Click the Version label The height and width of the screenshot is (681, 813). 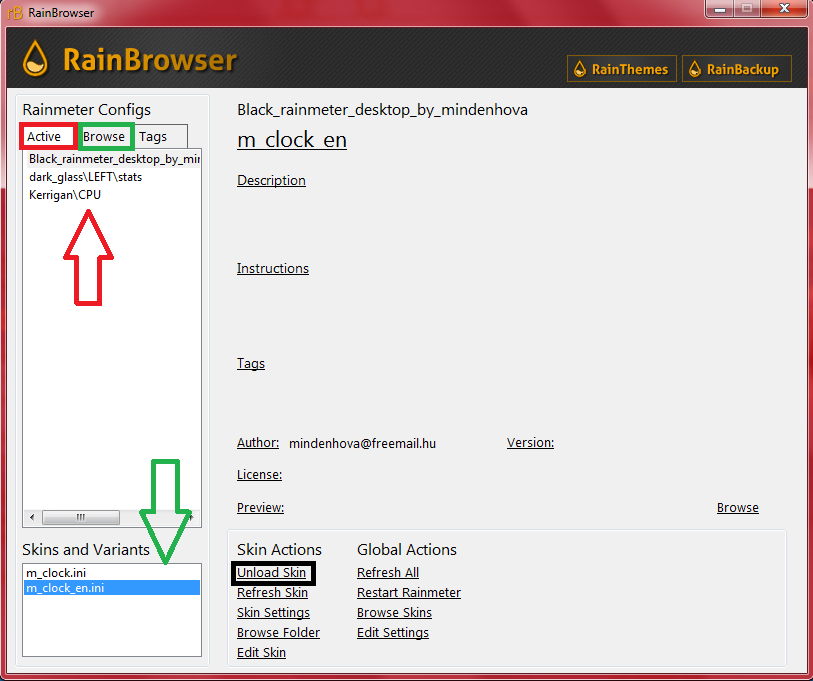[x=530, y=443]
